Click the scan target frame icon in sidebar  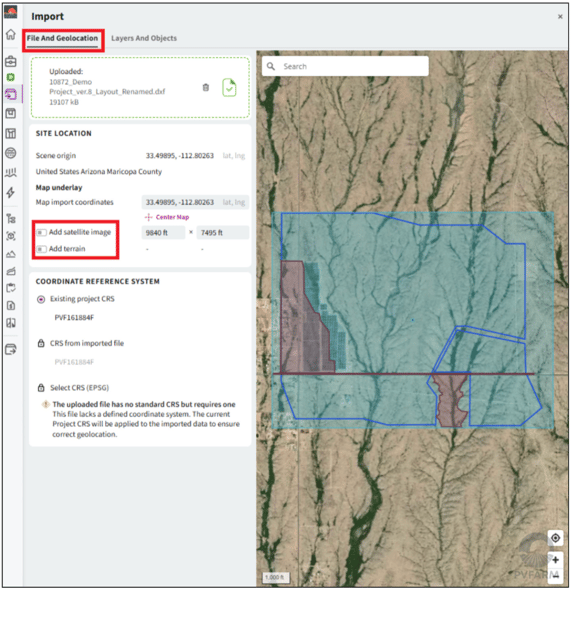pos(11,236)
